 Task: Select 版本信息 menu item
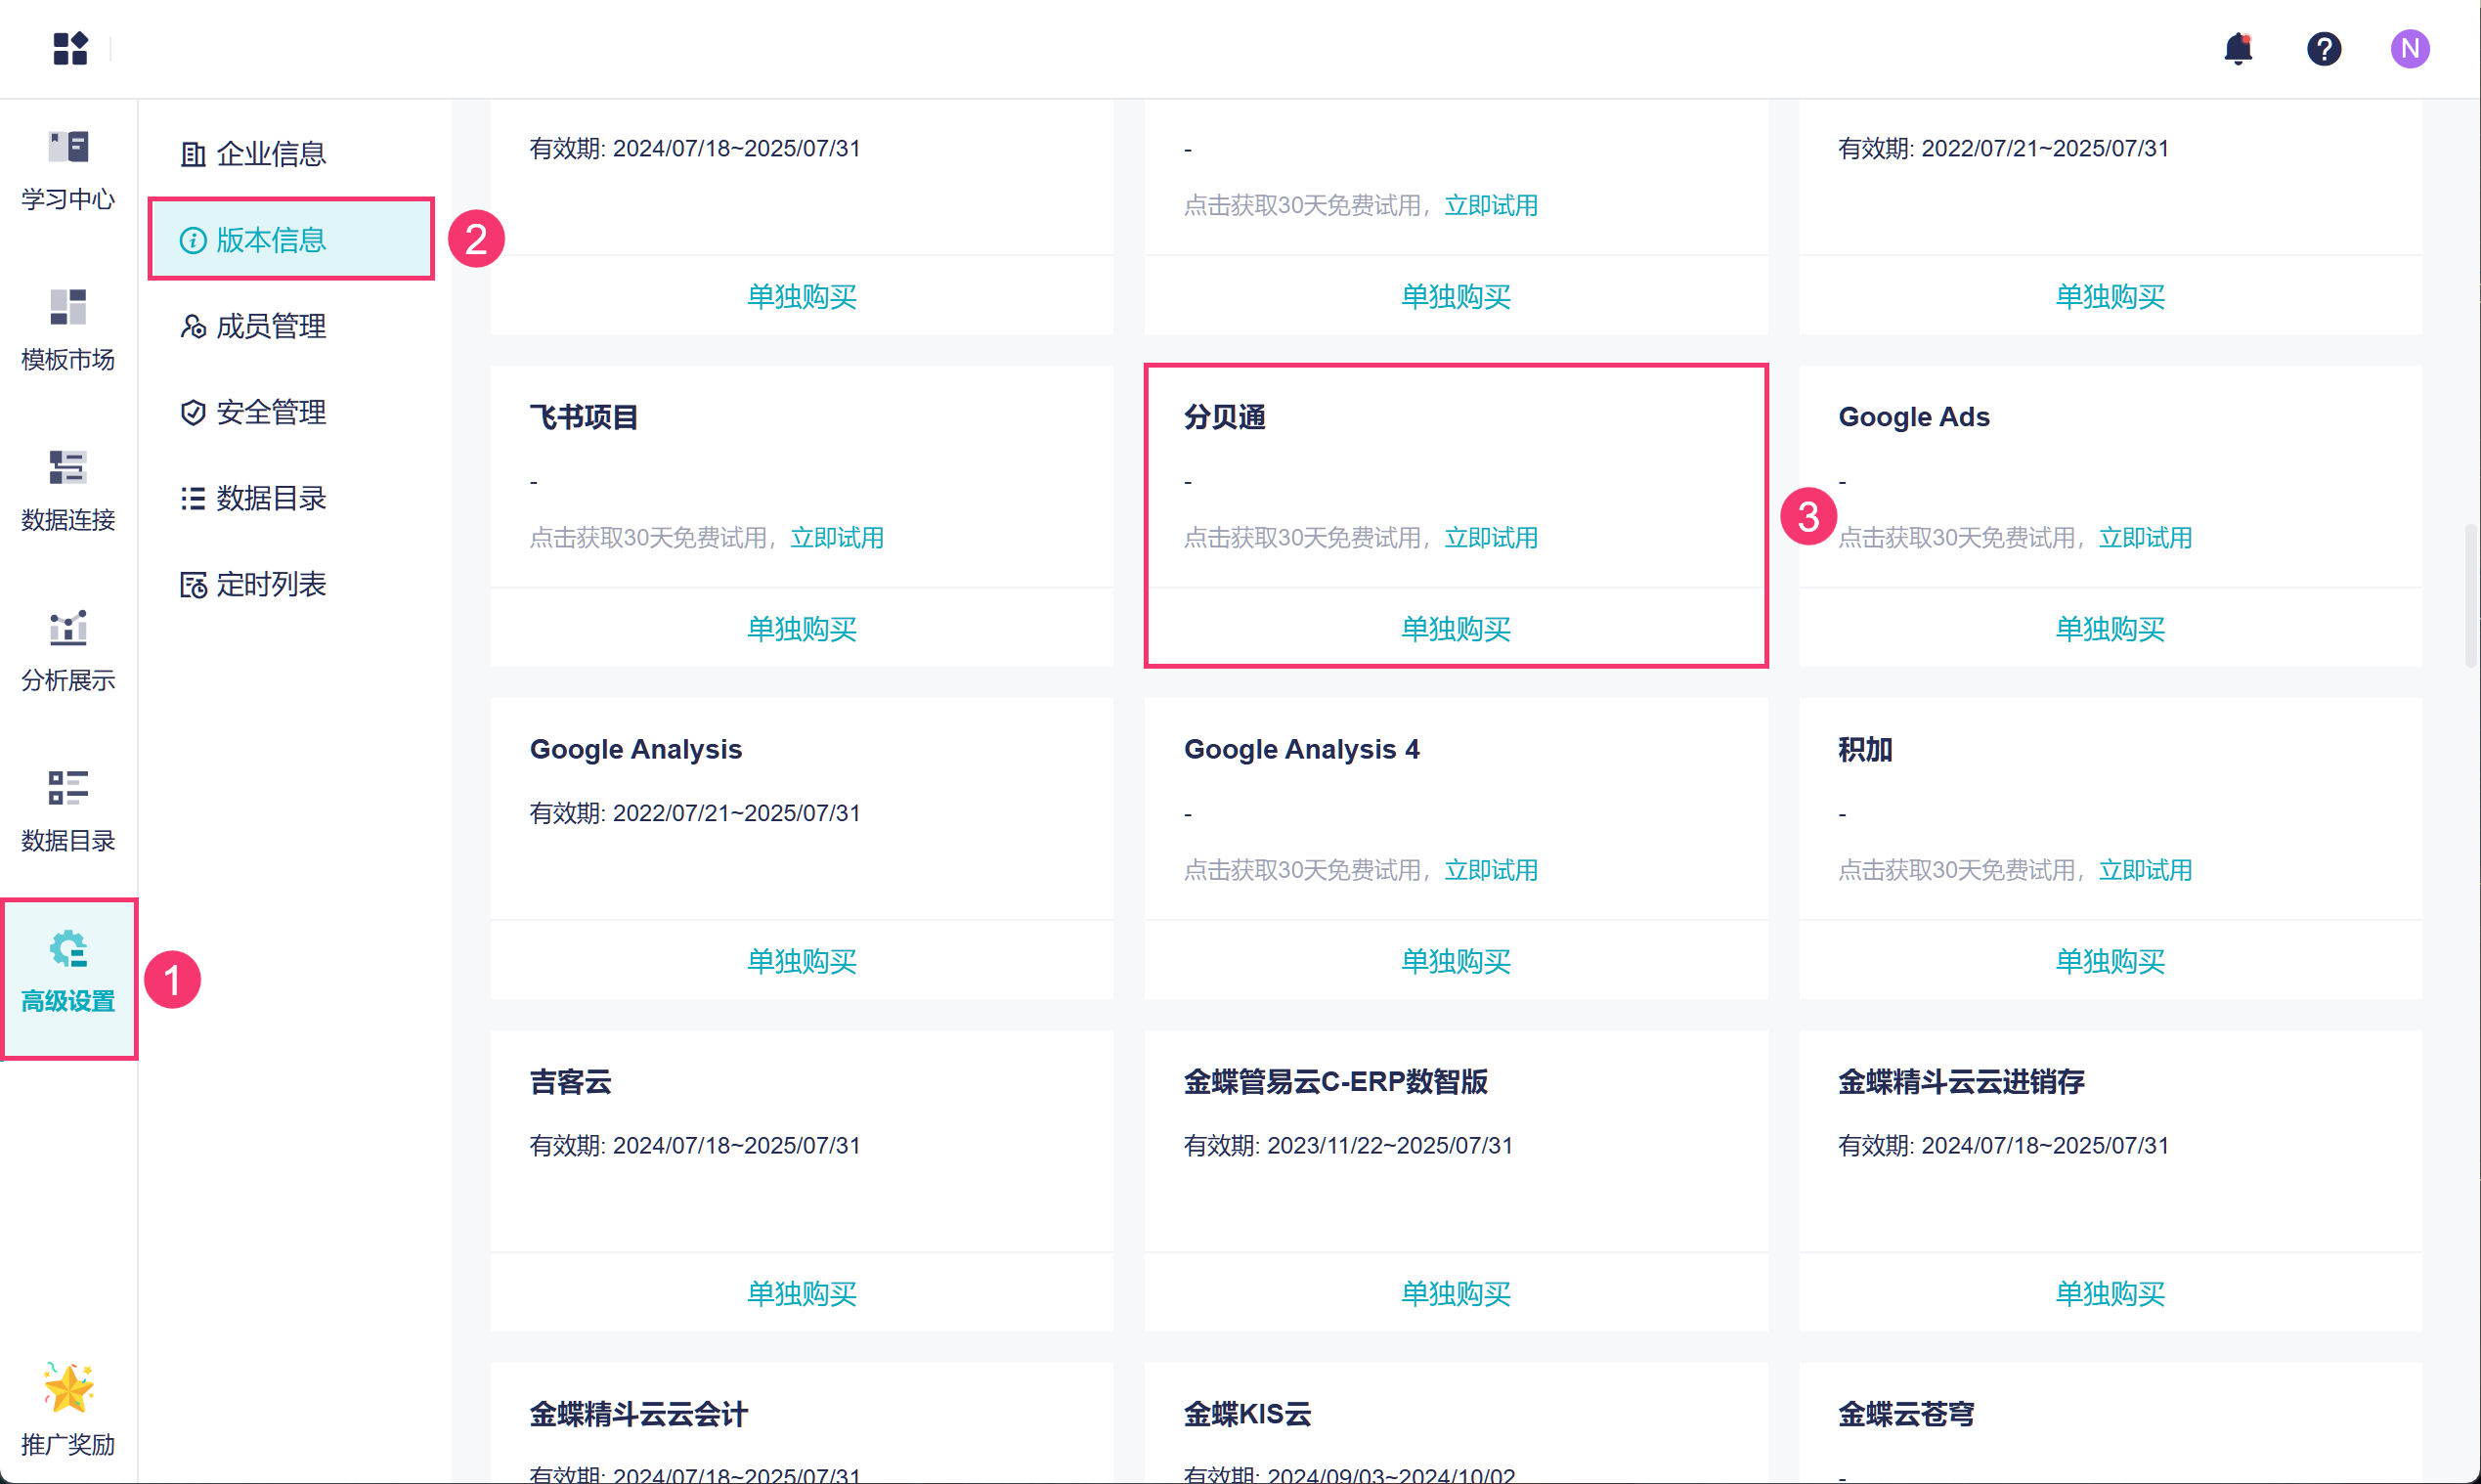[270, 240]
